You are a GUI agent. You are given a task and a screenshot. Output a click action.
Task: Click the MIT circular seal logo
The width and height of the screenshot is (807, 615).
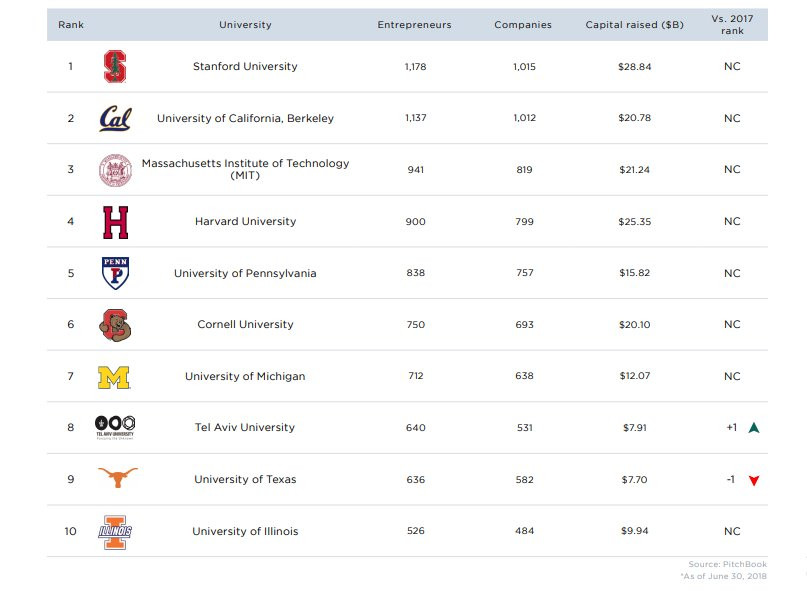[115, 170]
